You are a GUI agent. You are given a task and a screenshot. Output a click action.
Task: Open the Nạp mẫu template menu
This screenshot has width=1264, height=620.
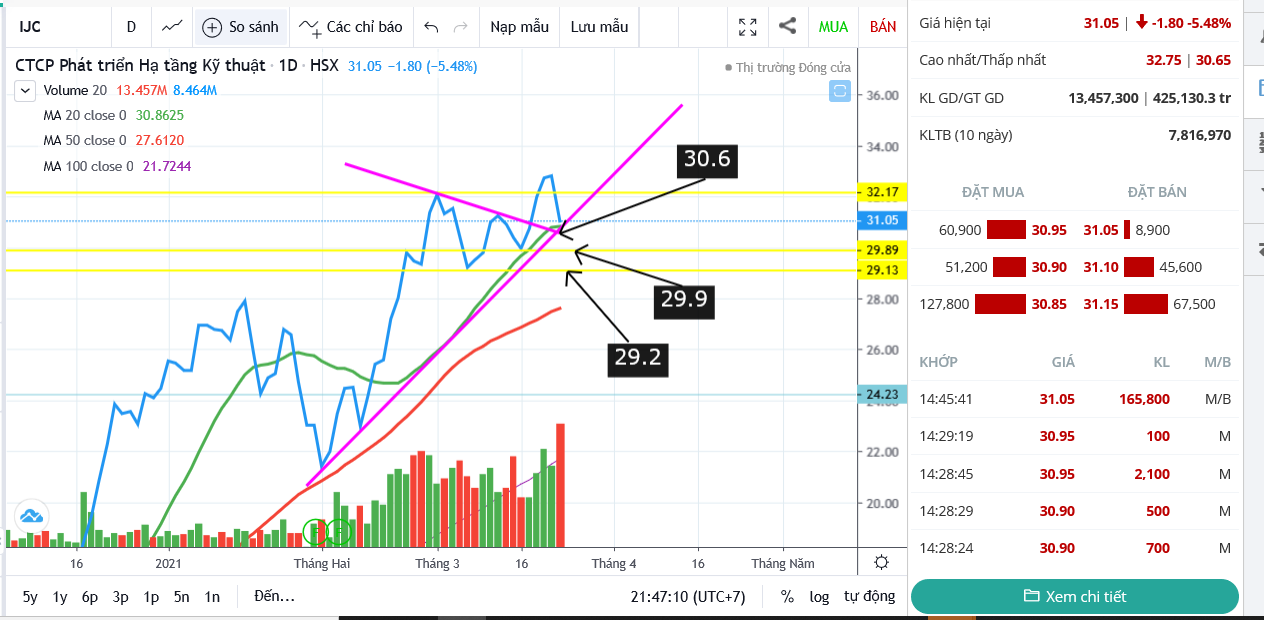(x=519, y=27)
